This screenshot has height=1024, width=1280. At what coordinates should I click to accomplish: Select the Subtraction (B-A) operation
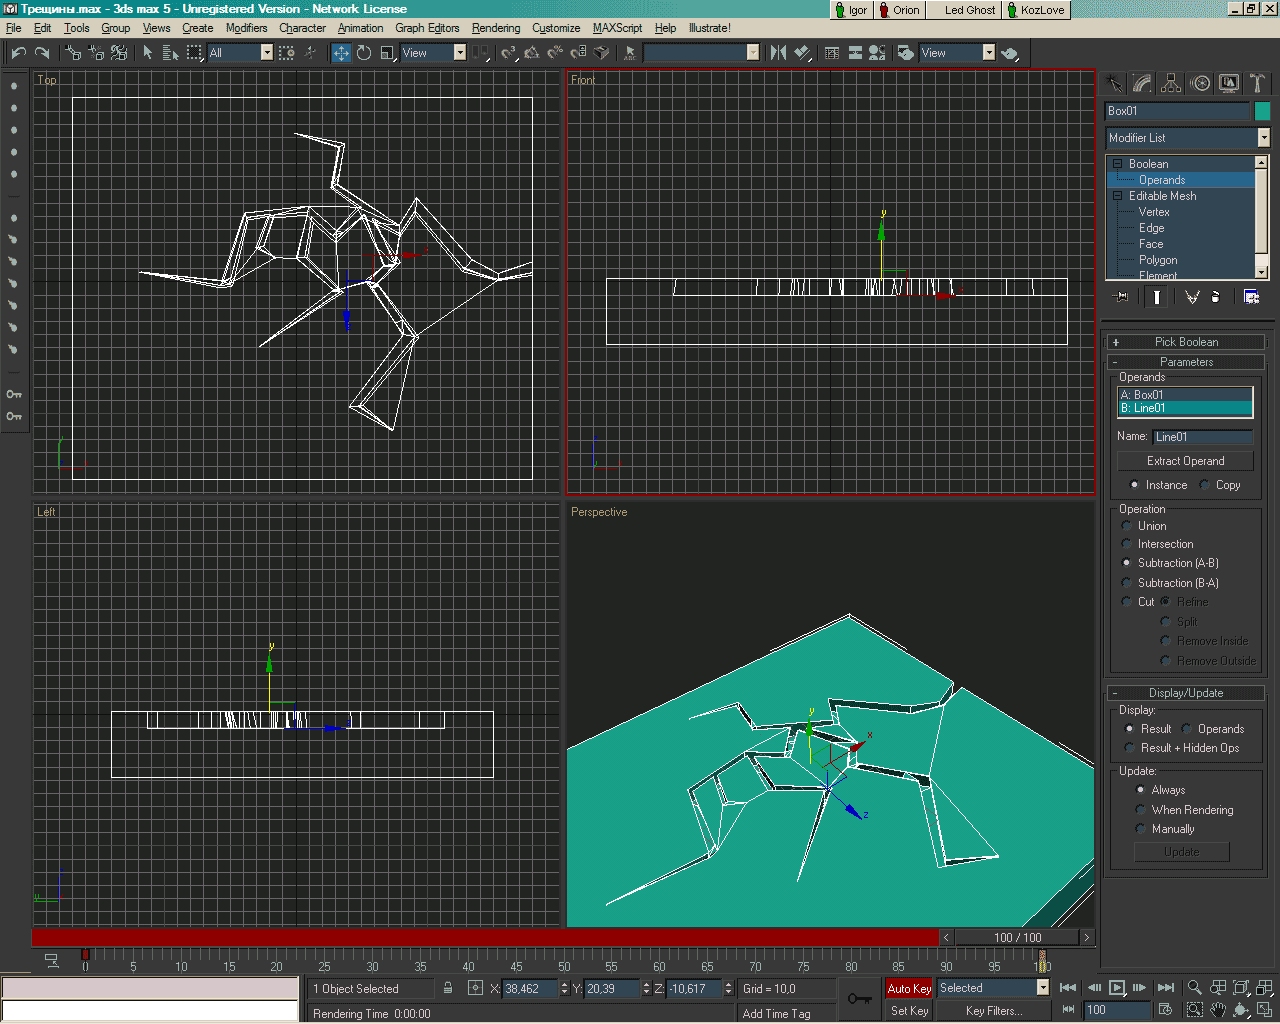1127,583
